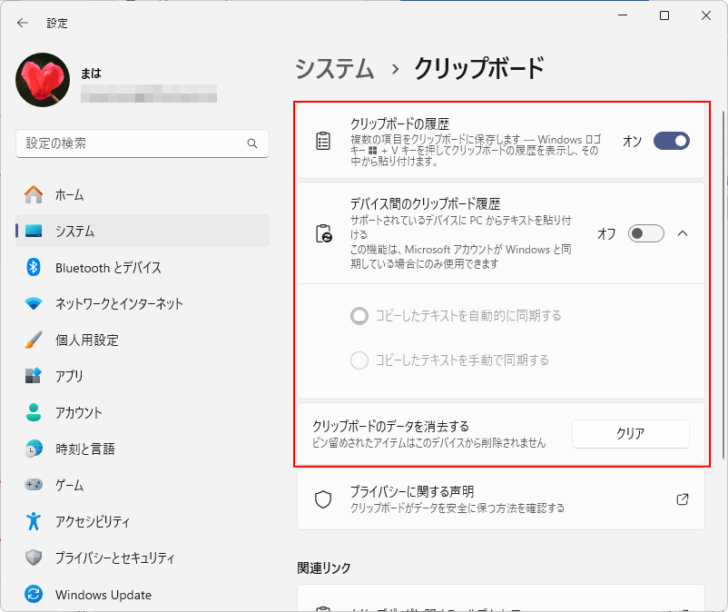Screen dimensions: 728x612
Task: Select システム in the sidebar
Action: [142, 231]
